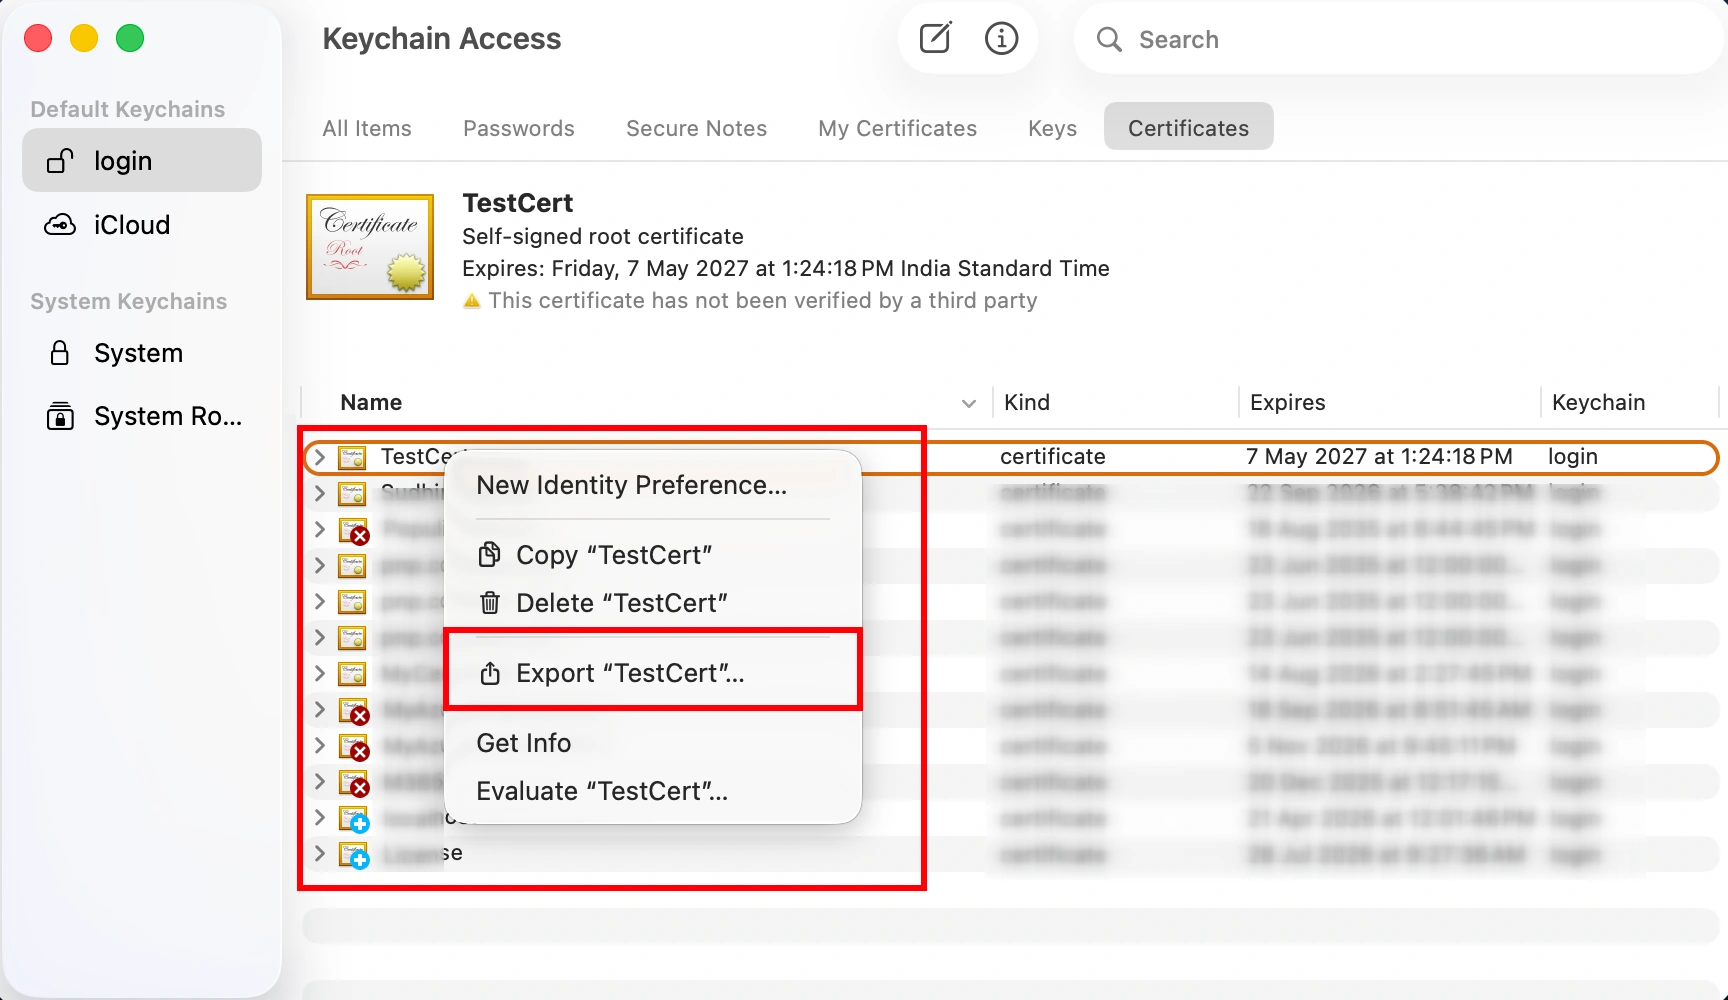
Task: Switch to the Keys tab
Action: 1053,128
